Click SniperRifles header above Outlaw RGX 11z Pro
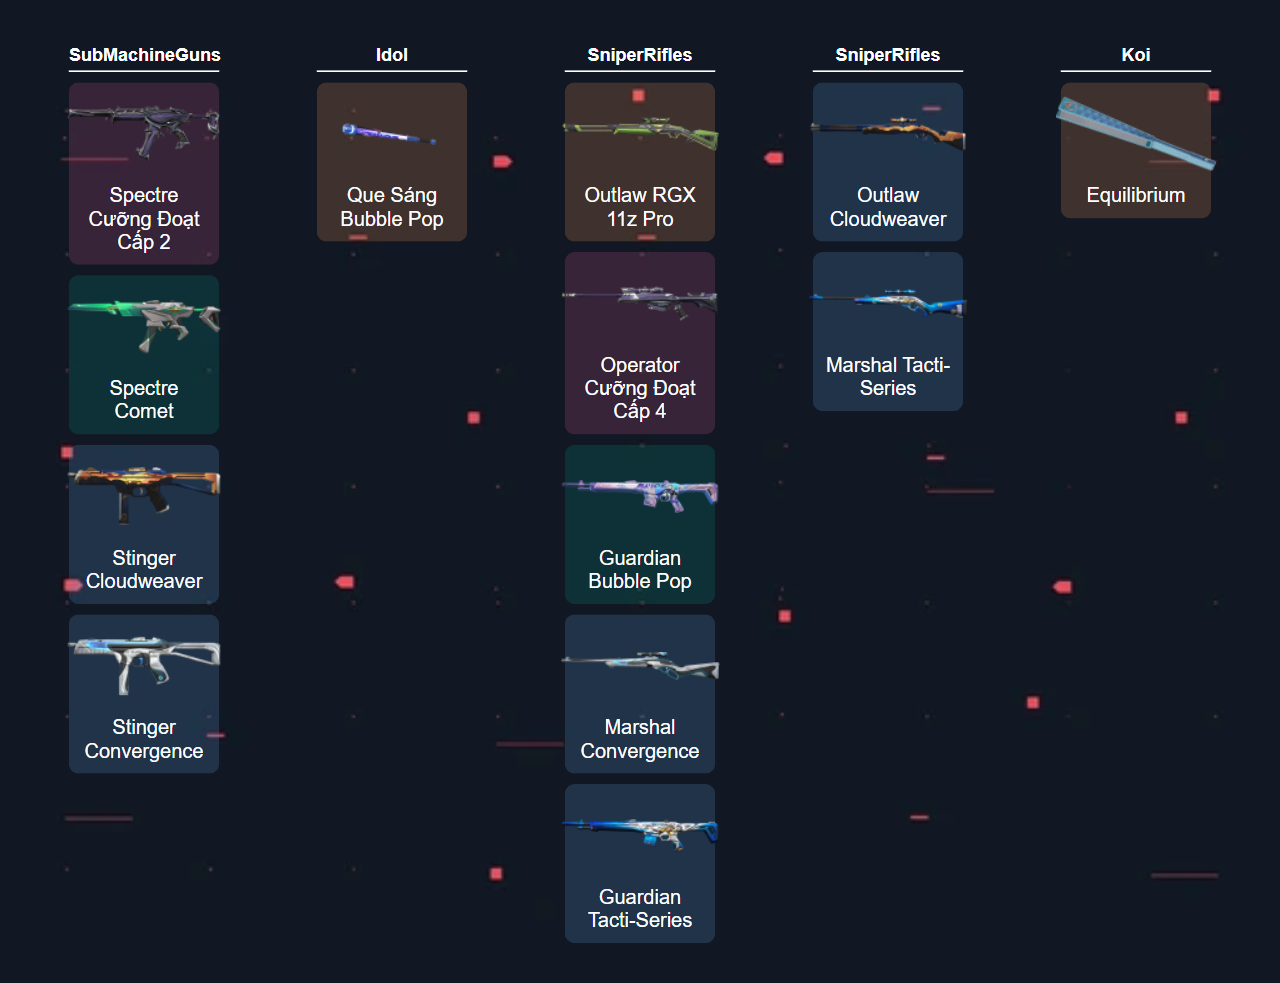Viewport: 1280px width, 983px height. pyautogui.click(x=640, y=55)
